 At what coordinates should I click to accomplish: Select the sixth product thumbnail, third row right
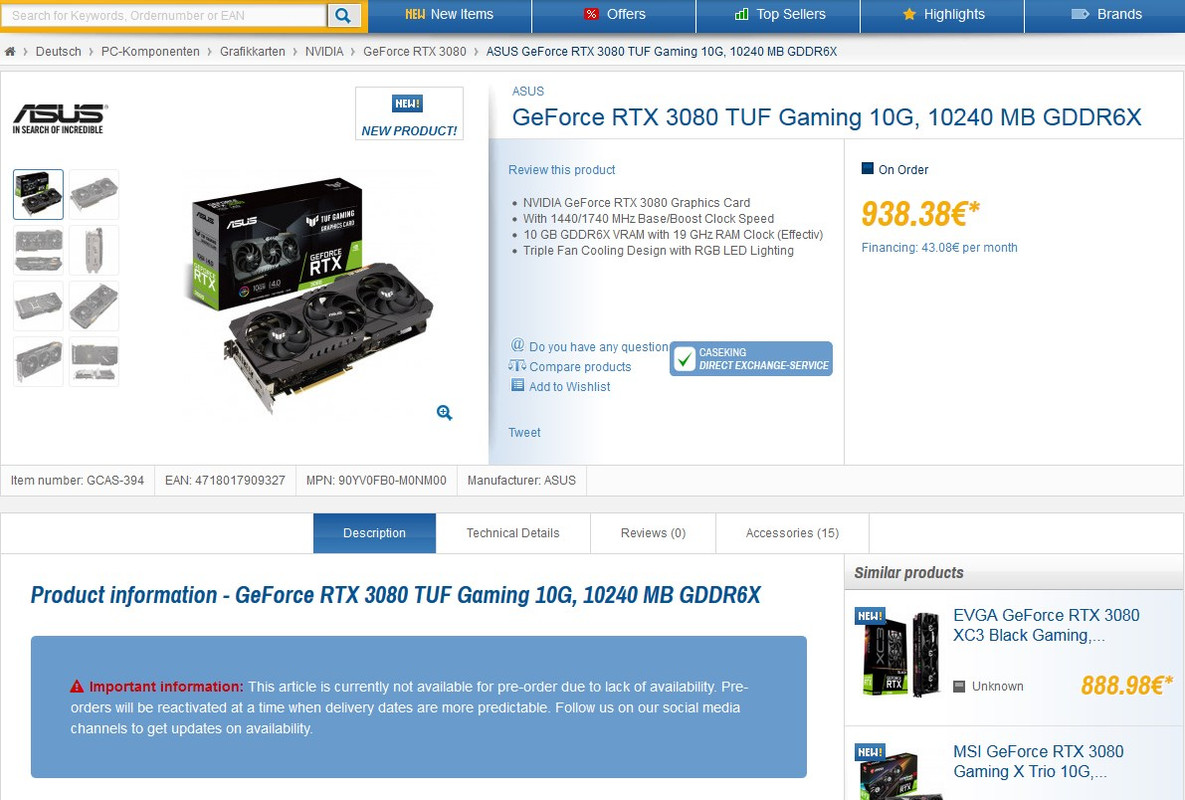click(94, 306)
